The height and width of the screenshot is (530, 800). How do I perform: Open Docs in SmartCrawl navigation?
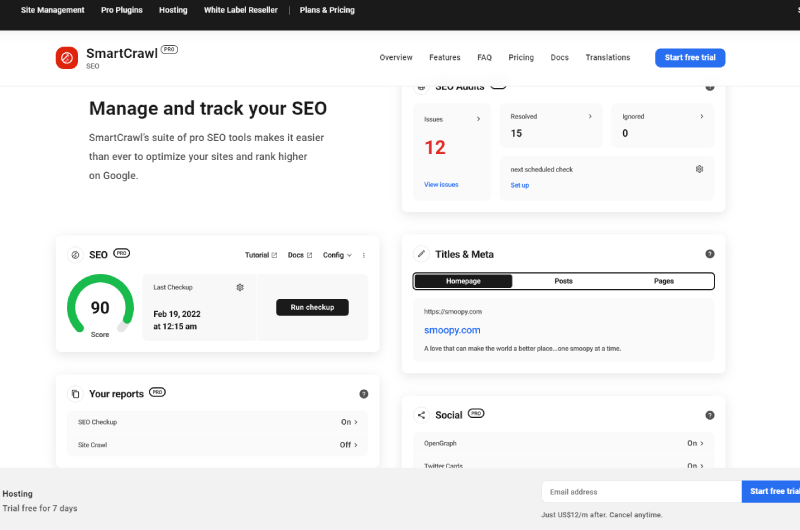(x=560, y=57)
